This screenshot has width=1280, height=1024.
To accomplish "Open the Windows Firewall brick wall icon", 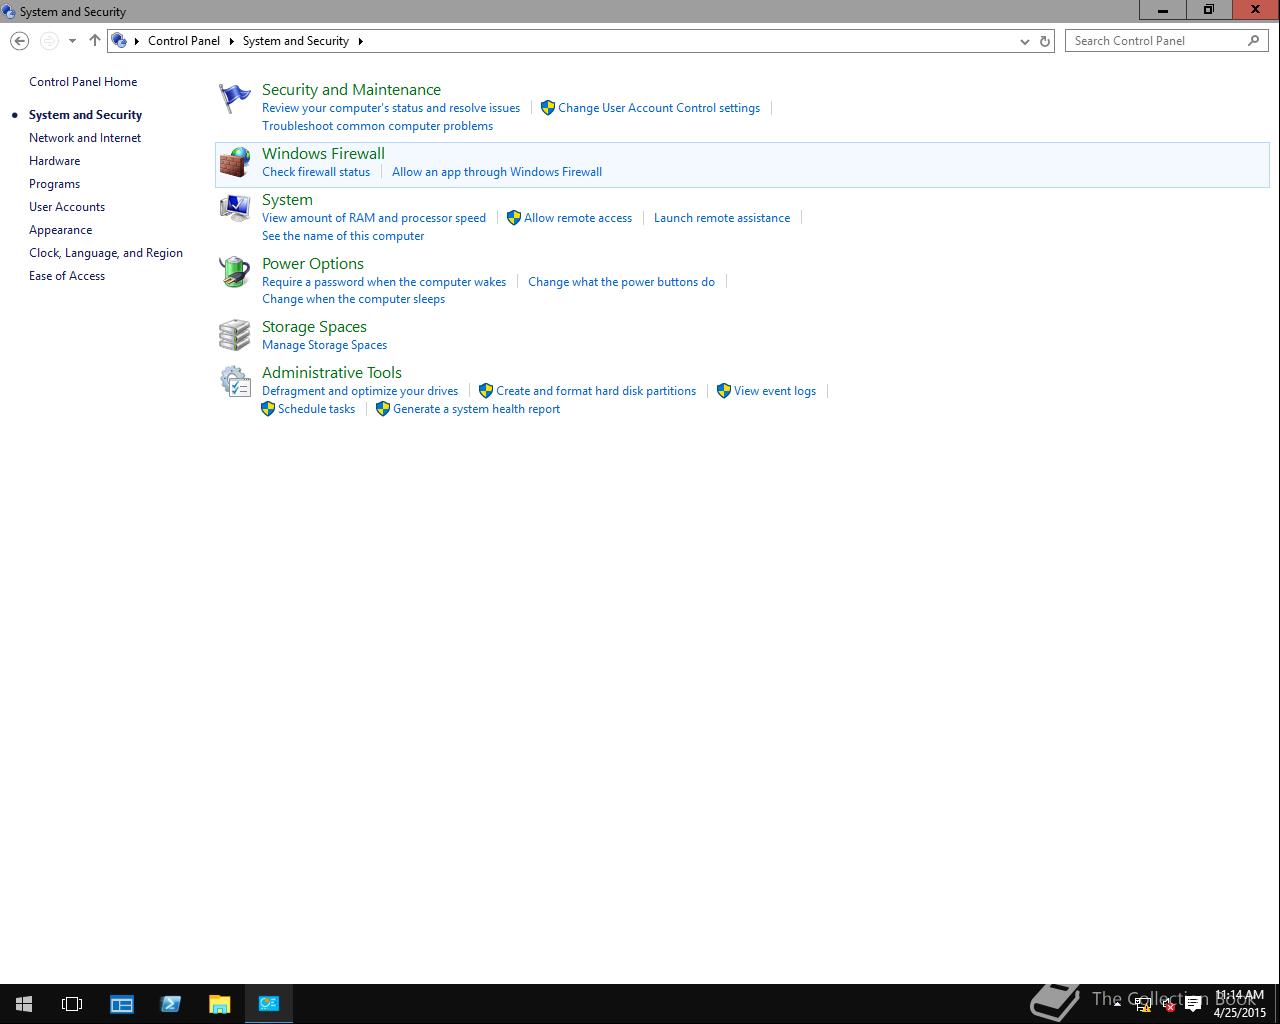I will click(x=235, y=163).
